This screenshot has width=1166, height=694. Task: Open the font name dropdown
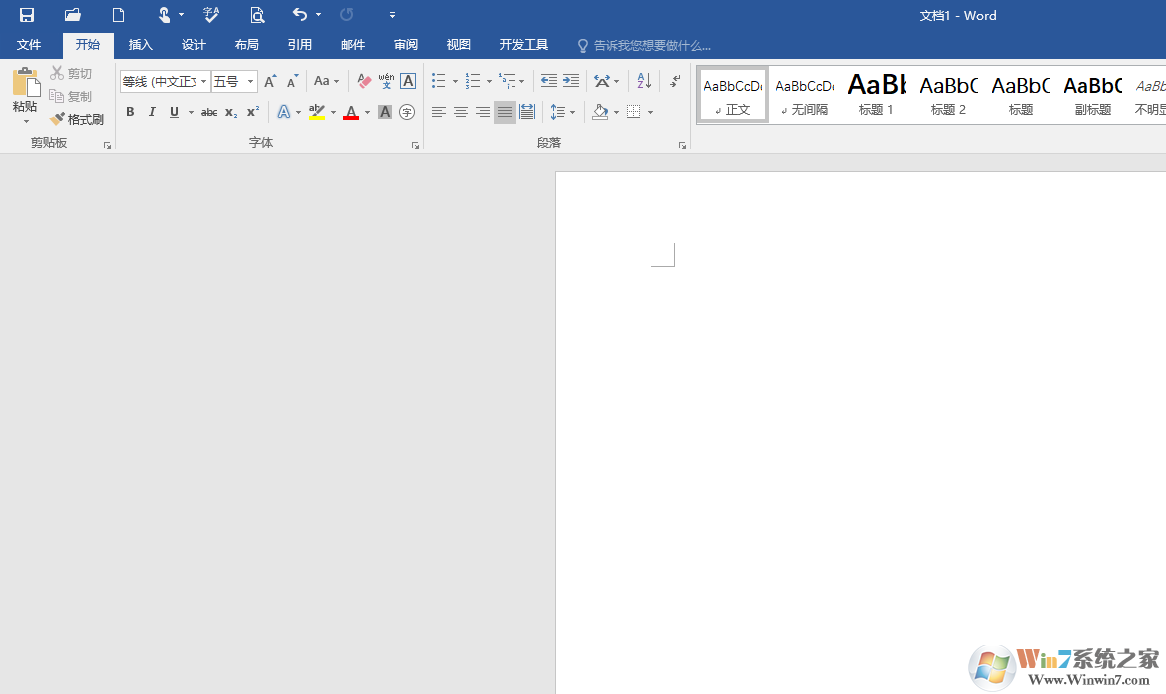tap(204, 82)
